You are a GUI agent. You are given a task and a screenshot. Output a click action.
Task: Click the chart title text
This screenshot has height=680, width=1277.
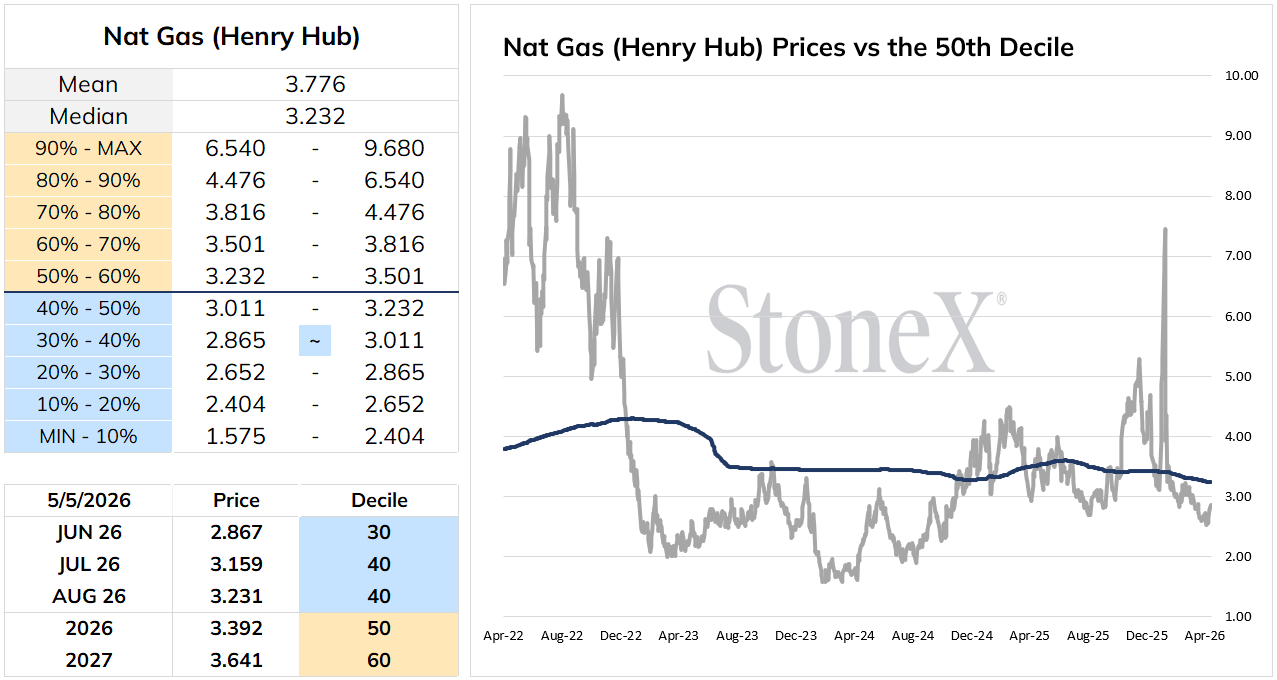pos(788,47)
